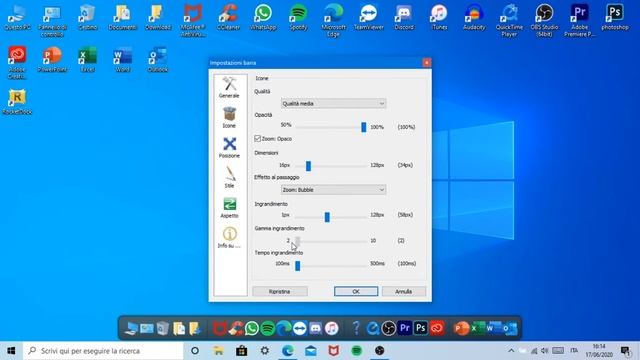Select the Adobe Creative Cloud desktop shortcut
Screen dimensions: 640x360
tap(17, 62)
